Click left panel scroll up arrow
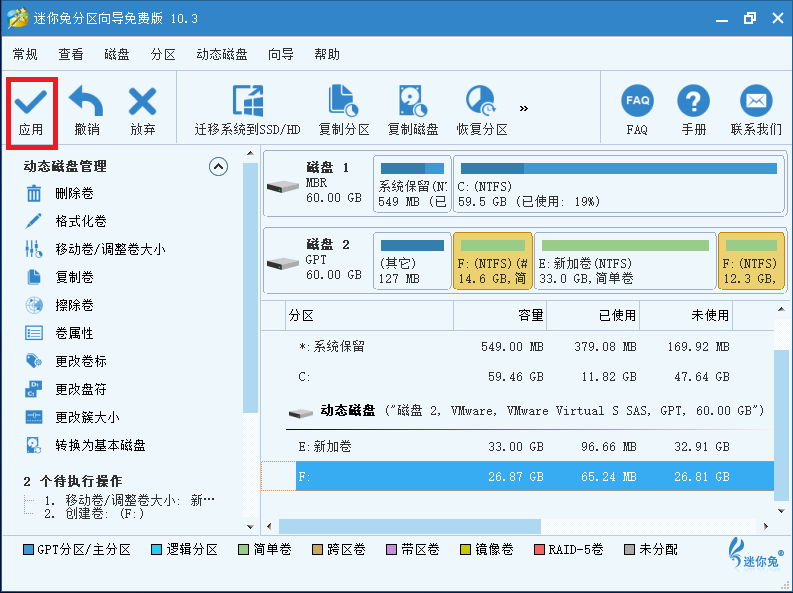This screenshot has width=793, height=593. pos(250,153)
